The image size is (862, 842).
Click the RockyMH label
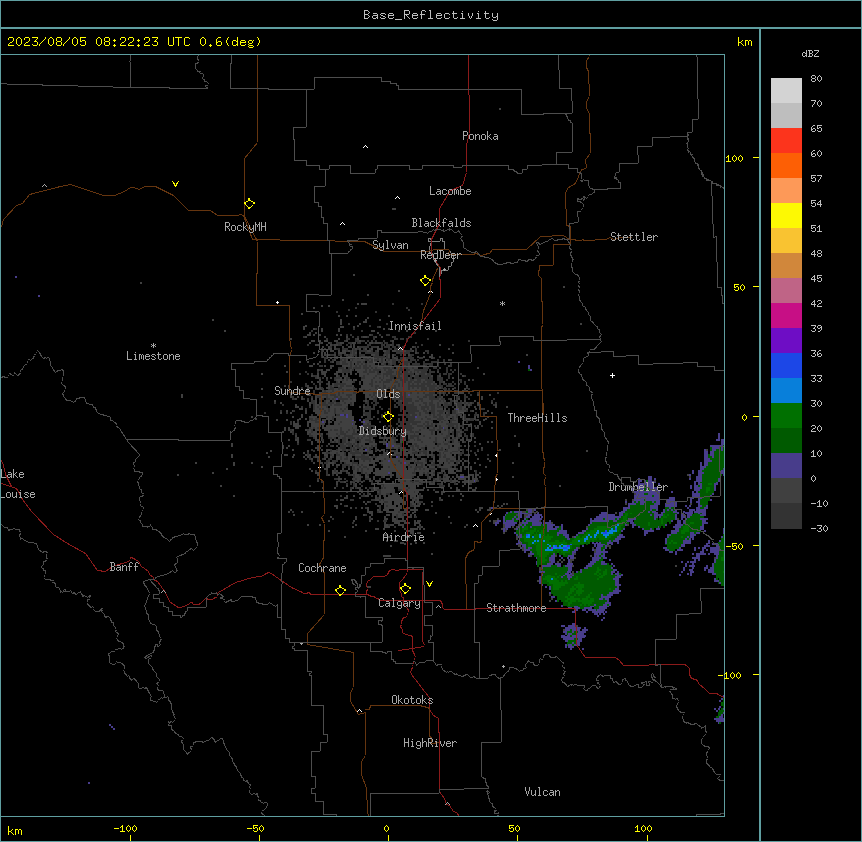(x=245, y=227)
